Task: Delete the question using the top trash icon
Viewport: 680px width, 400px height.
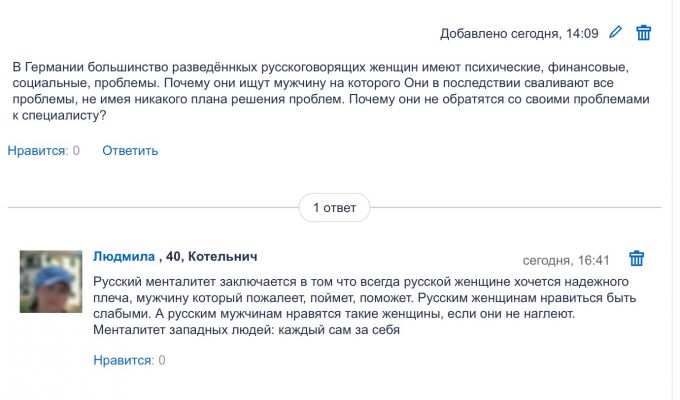Action: click(644, 33)
